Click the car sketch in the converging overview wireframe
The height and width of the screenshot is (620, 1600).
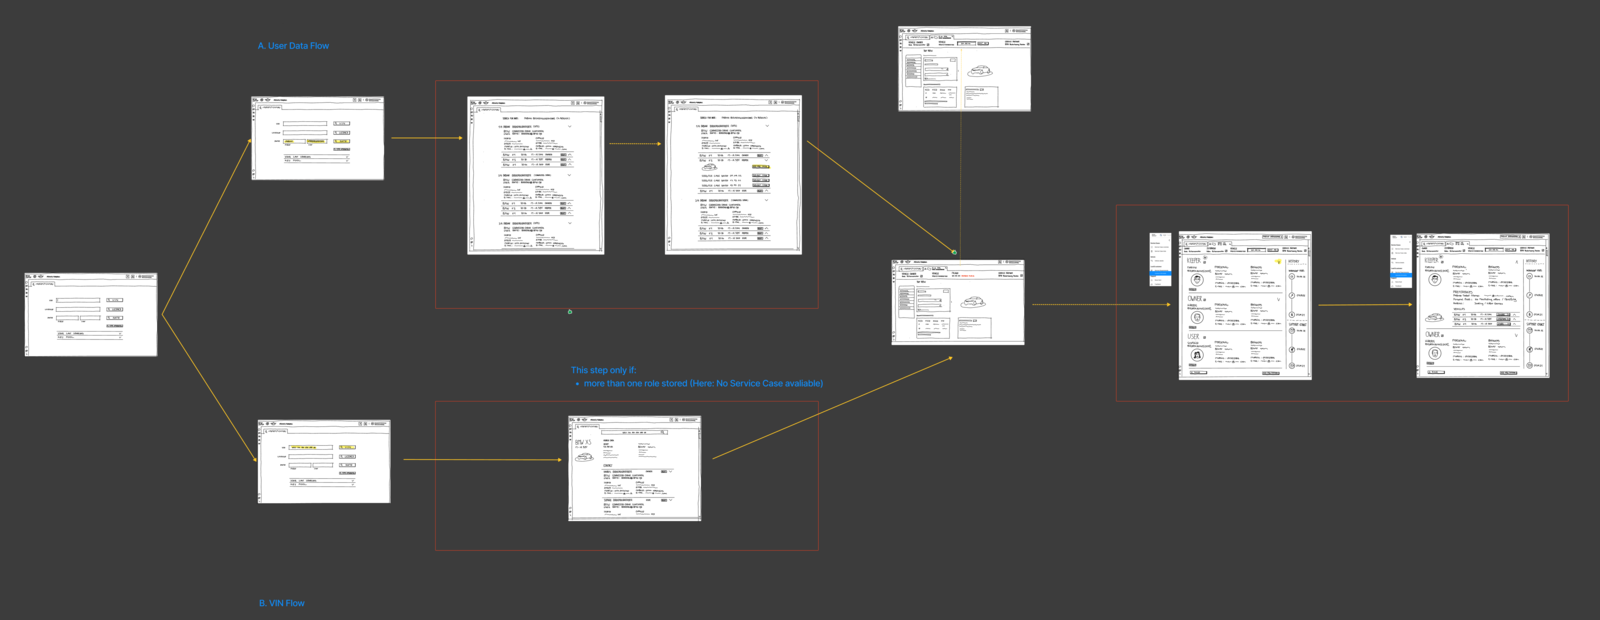click(973, 302)
